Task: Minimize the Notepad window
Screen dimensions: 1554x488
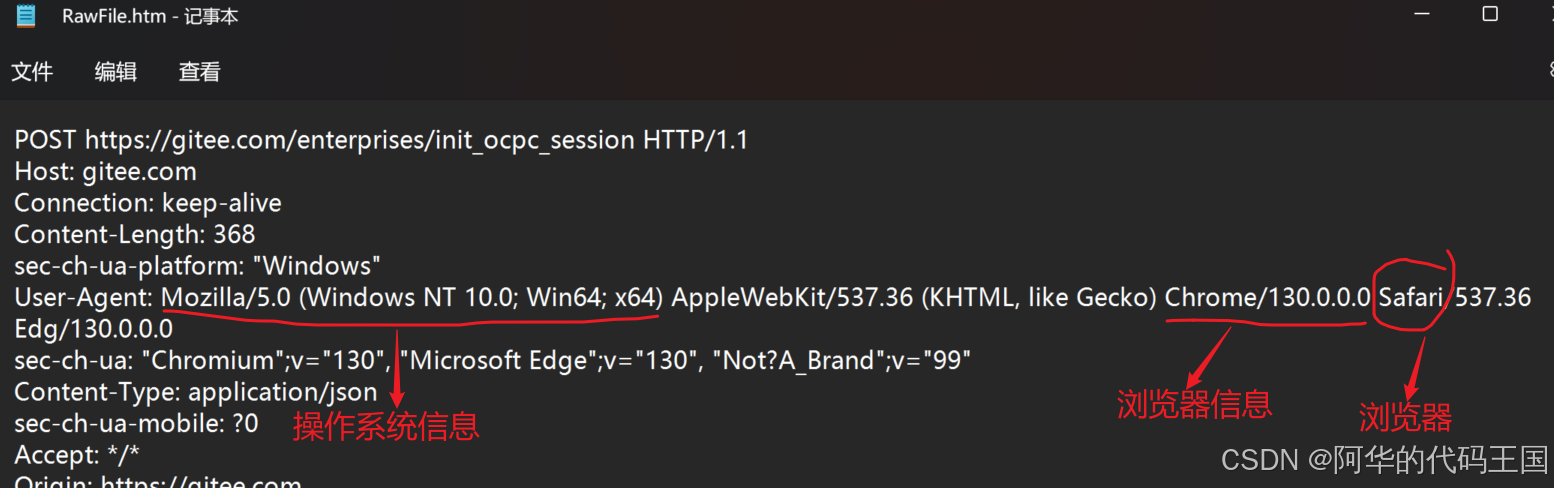Action: pyautogui.click(x=1424, y=14)
